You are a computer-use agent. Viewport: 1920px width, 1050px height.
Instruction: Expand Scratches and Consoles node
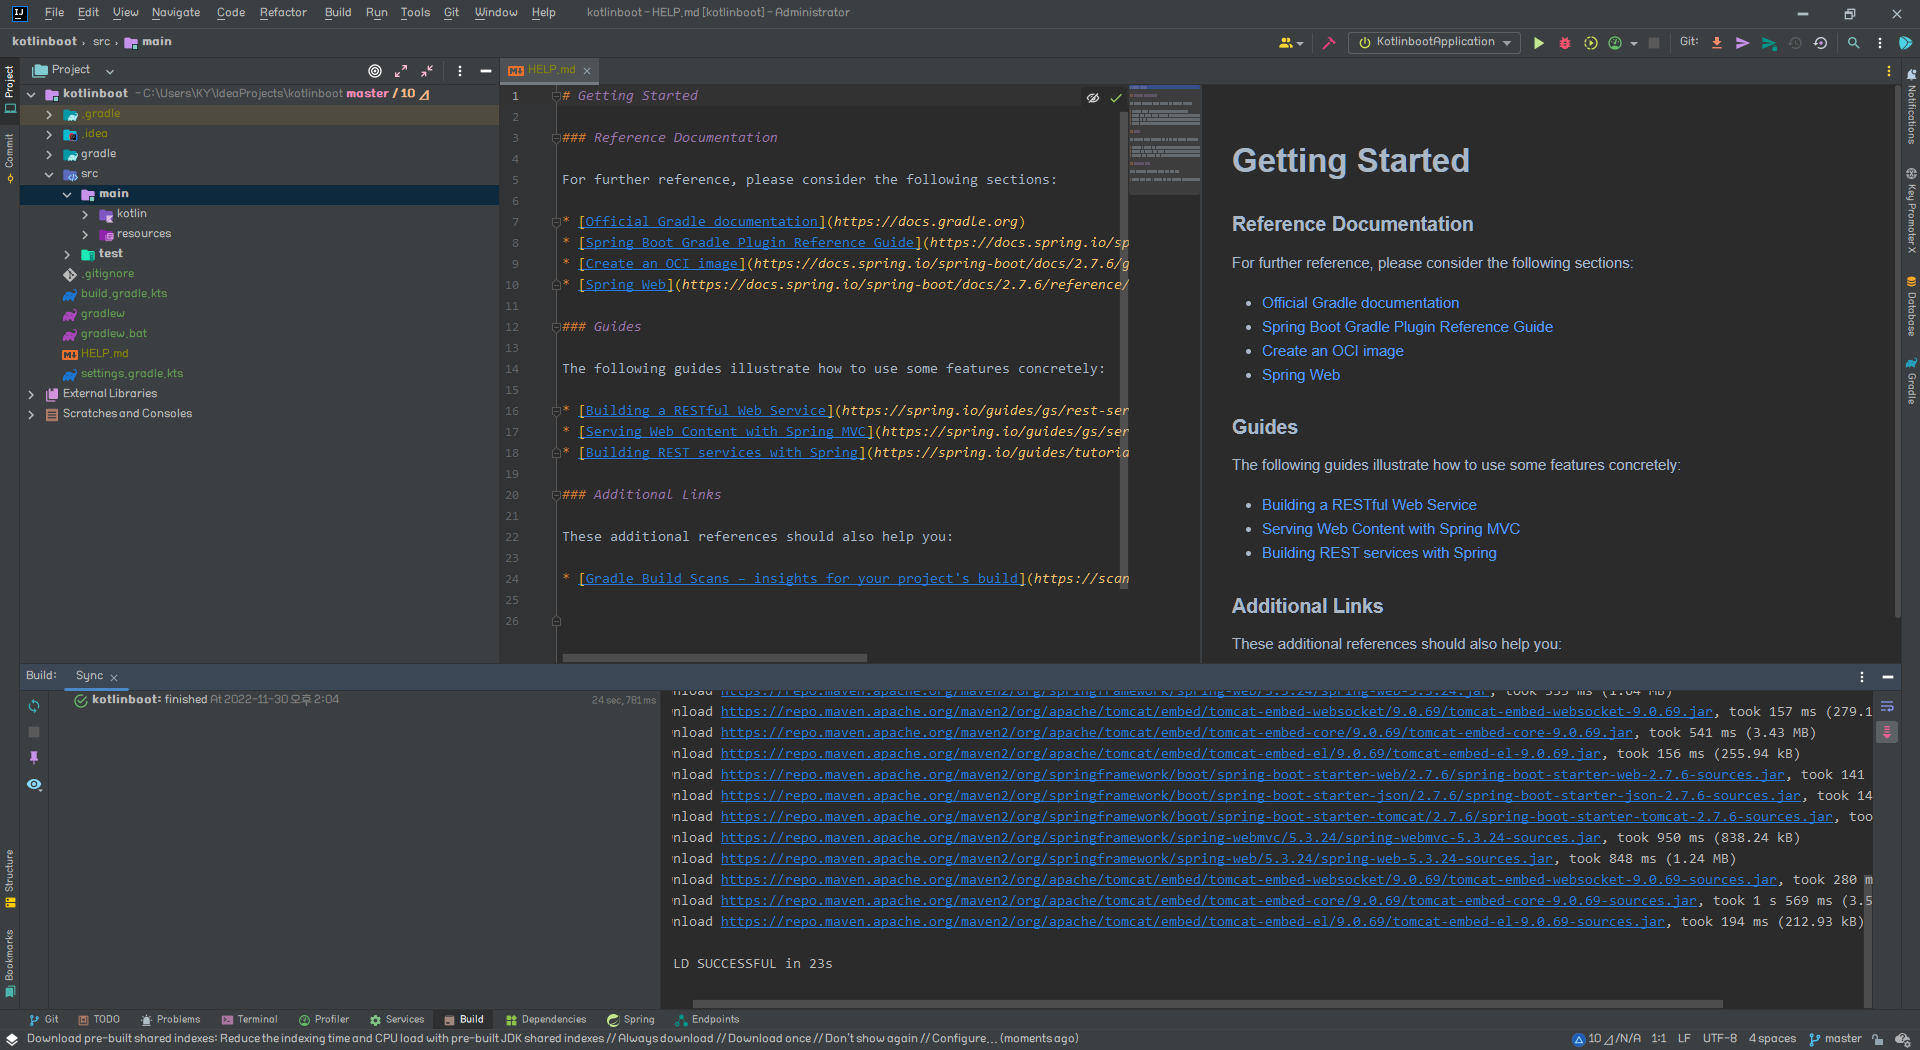pyautogui.click(x=31, y=414)
